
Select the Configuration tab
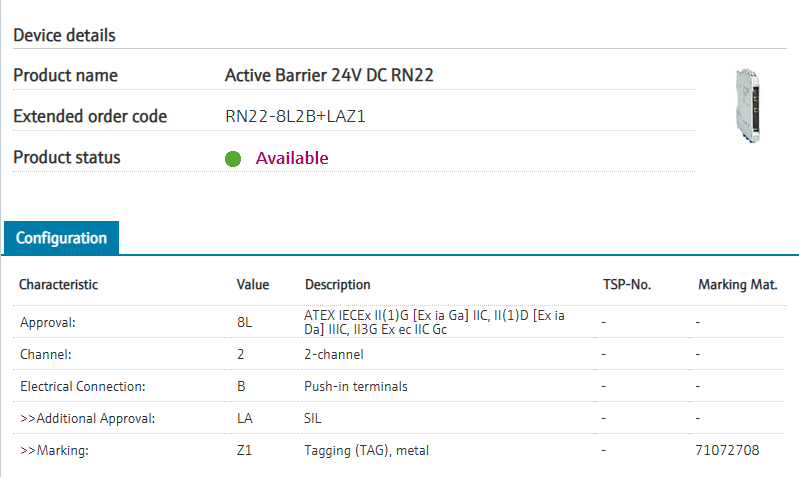tap(61, 238)
